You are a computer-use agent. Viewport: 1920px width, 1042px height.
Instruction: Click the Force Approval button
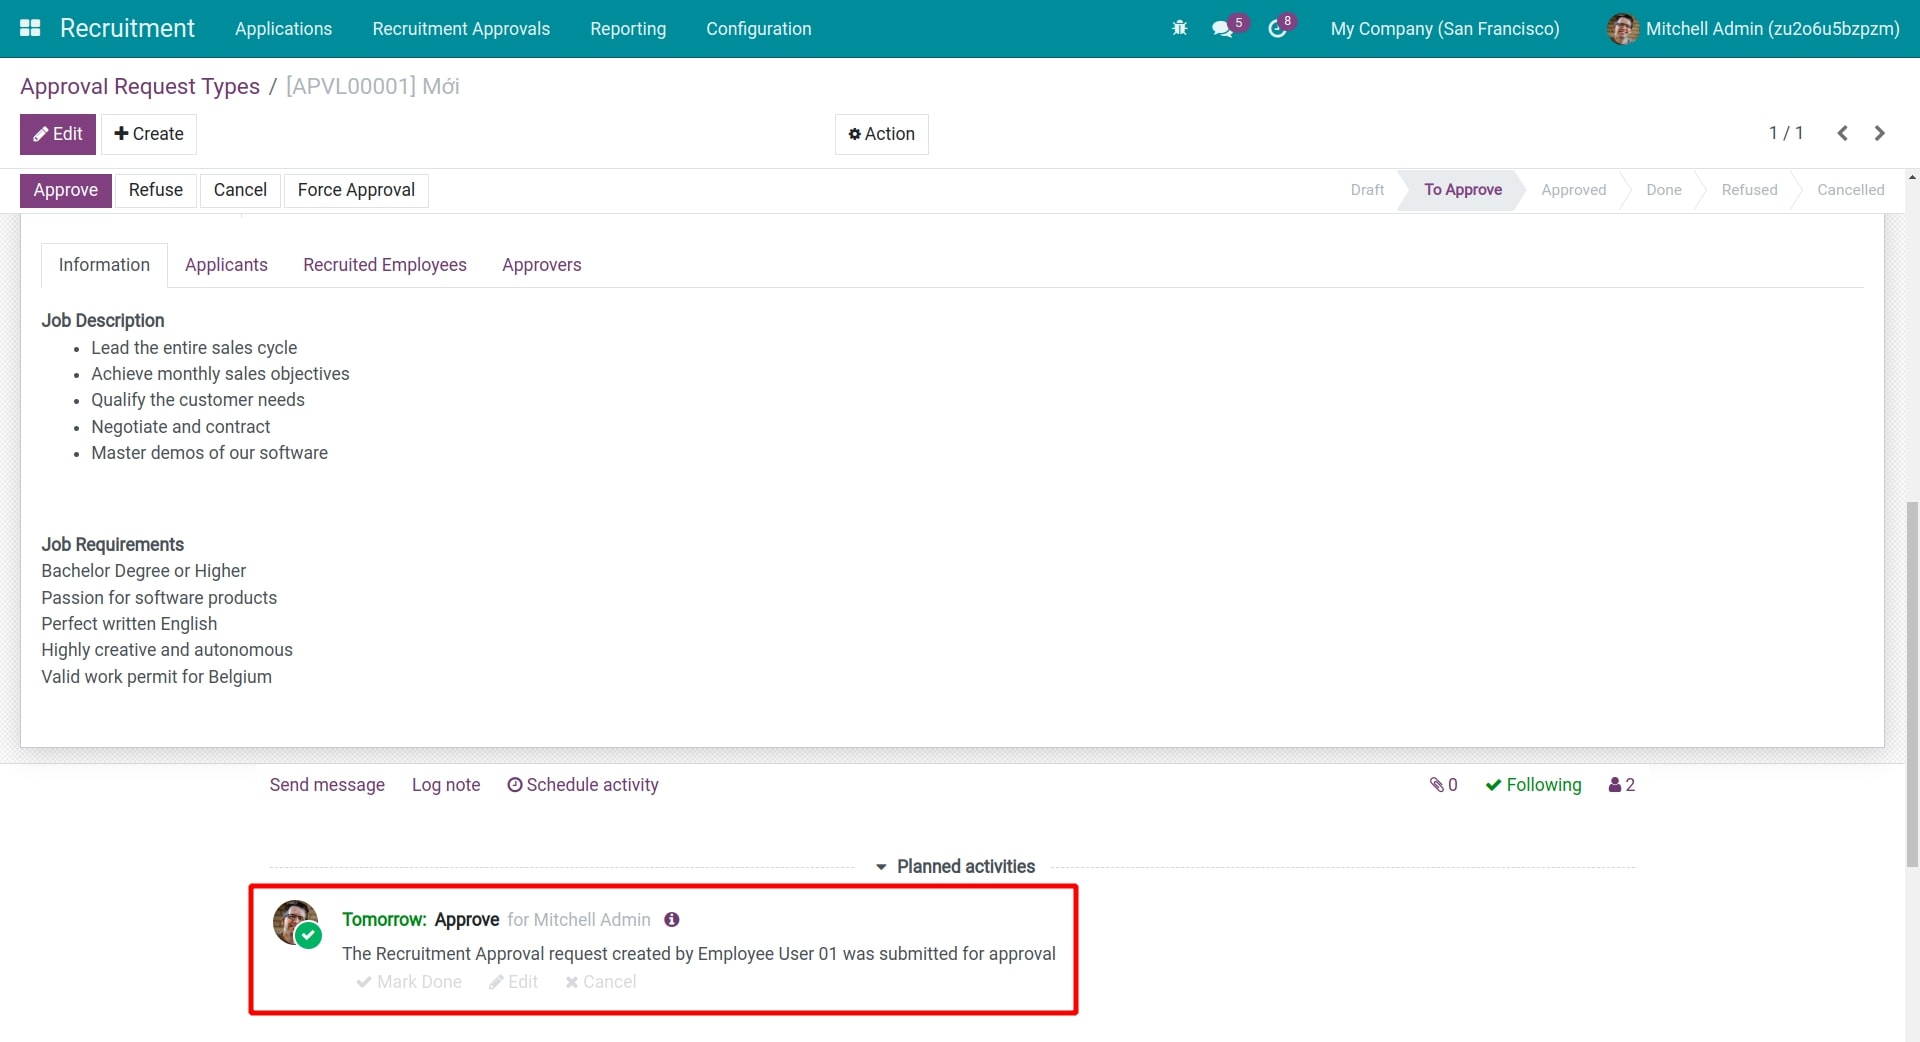(x=356, y=190)
